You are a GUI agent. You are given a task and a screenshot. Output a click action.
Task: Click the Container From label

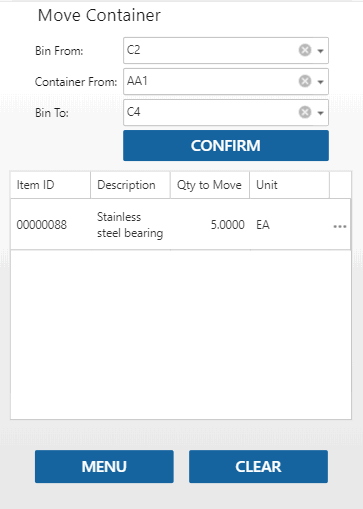(76, 82)
